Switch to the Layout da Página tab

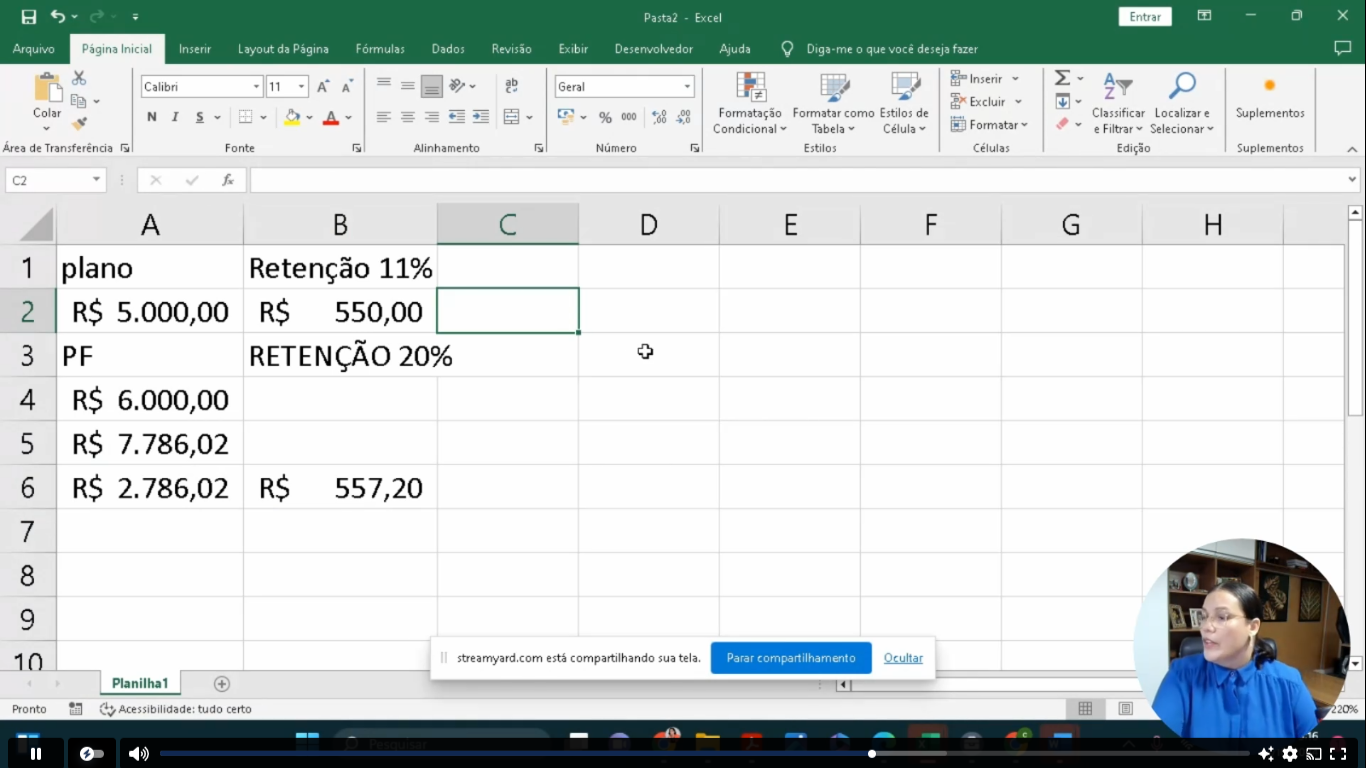(283, 49)
